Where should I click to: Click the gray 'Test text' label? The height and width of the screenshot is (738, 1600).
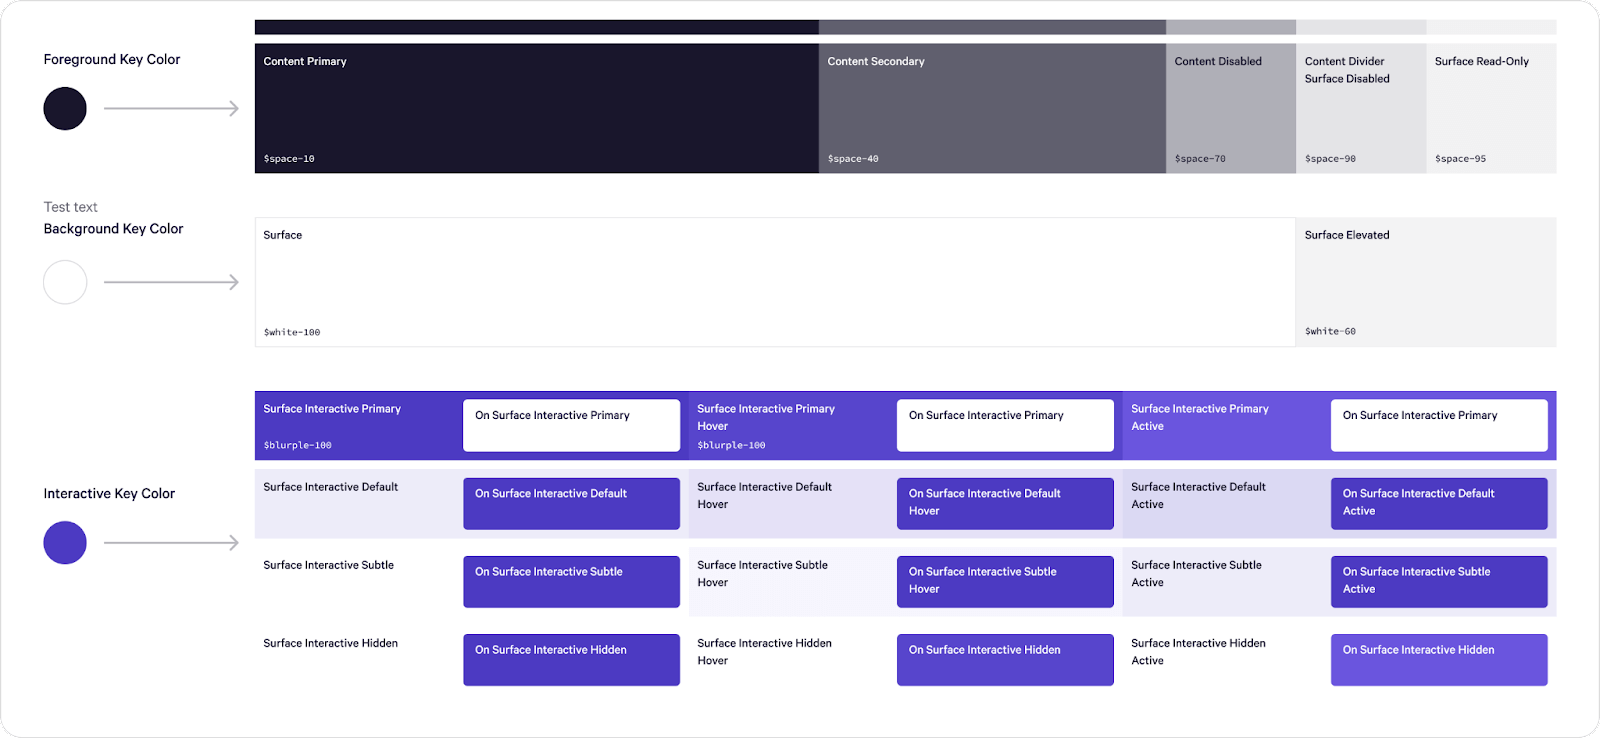pos(70,207)
